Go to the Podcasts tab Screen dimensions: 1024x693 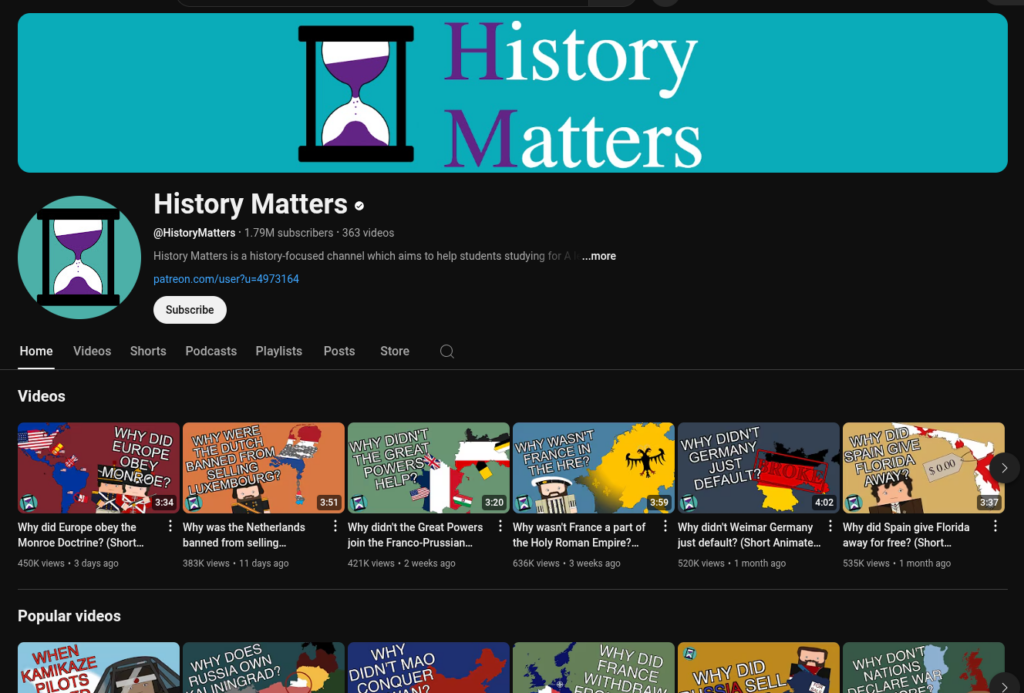point(211,351)
